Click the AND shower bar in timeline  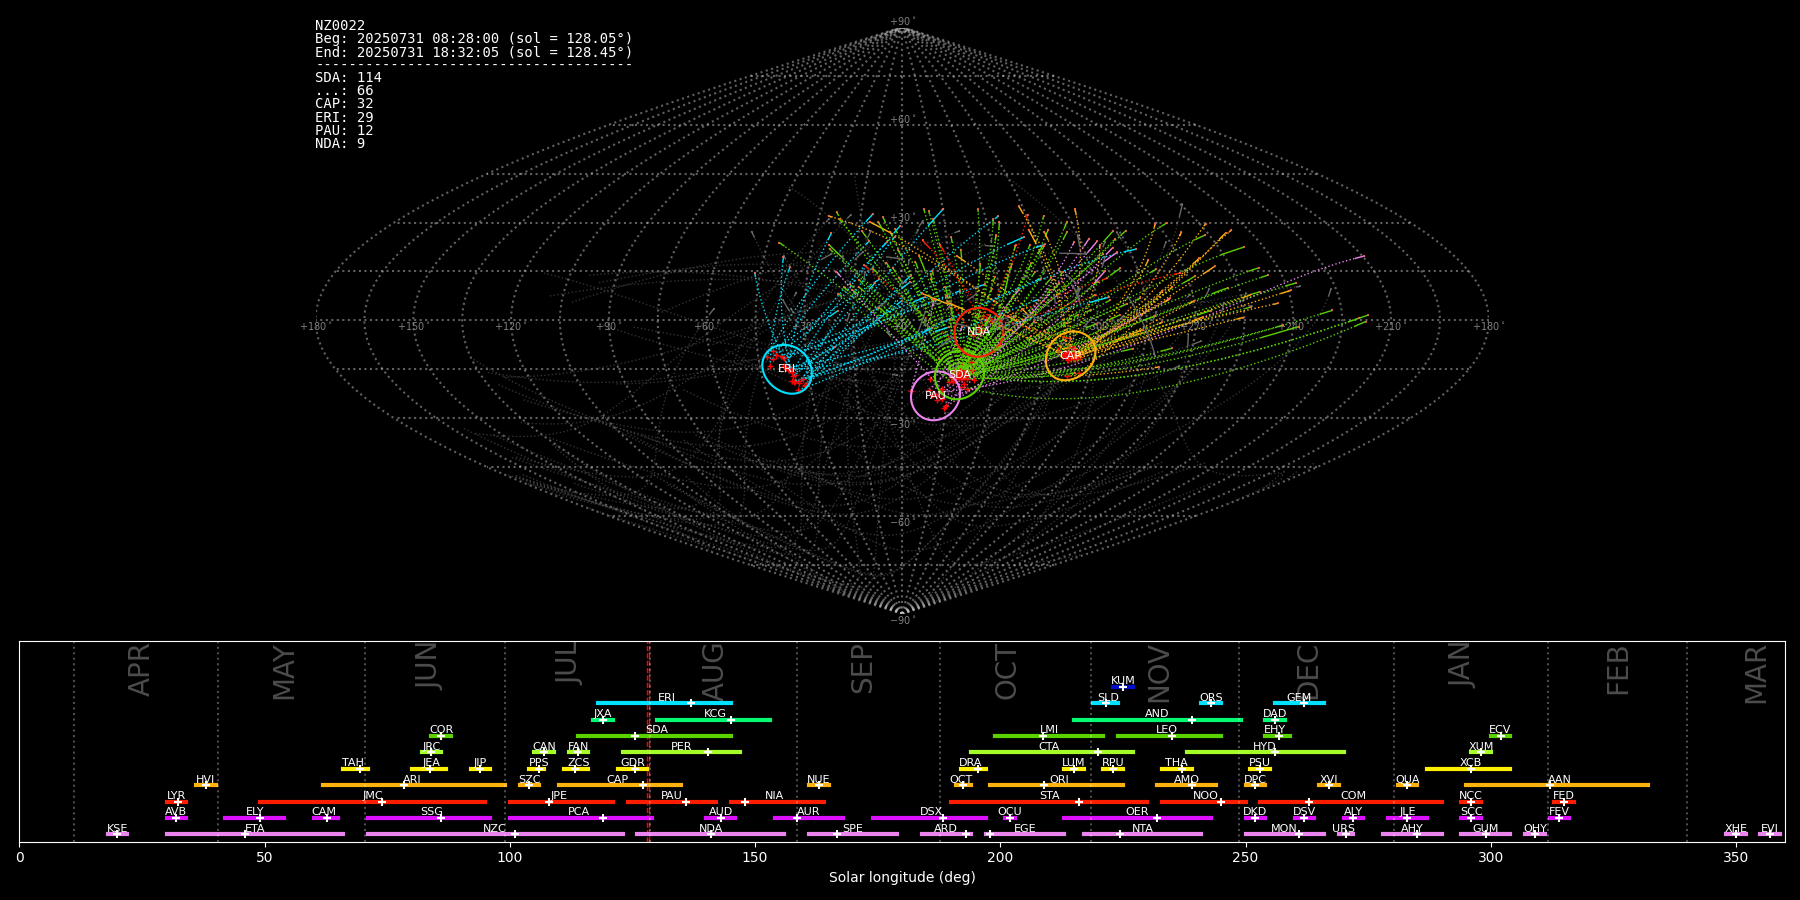(1157, 719)
